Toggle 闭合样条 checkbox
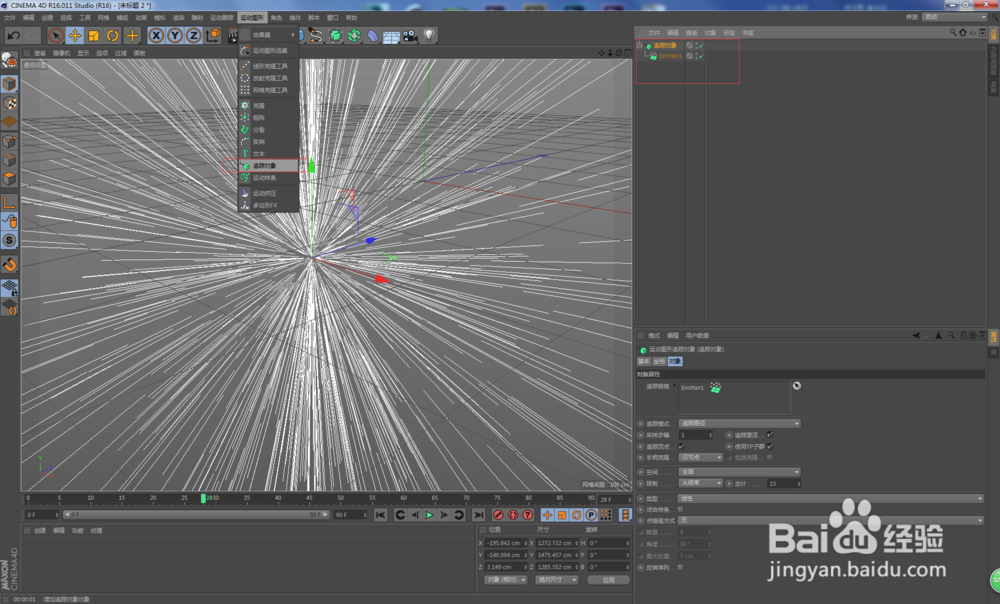The width and height of the screenshot is (1000, 604). click(x=680, y=510)
